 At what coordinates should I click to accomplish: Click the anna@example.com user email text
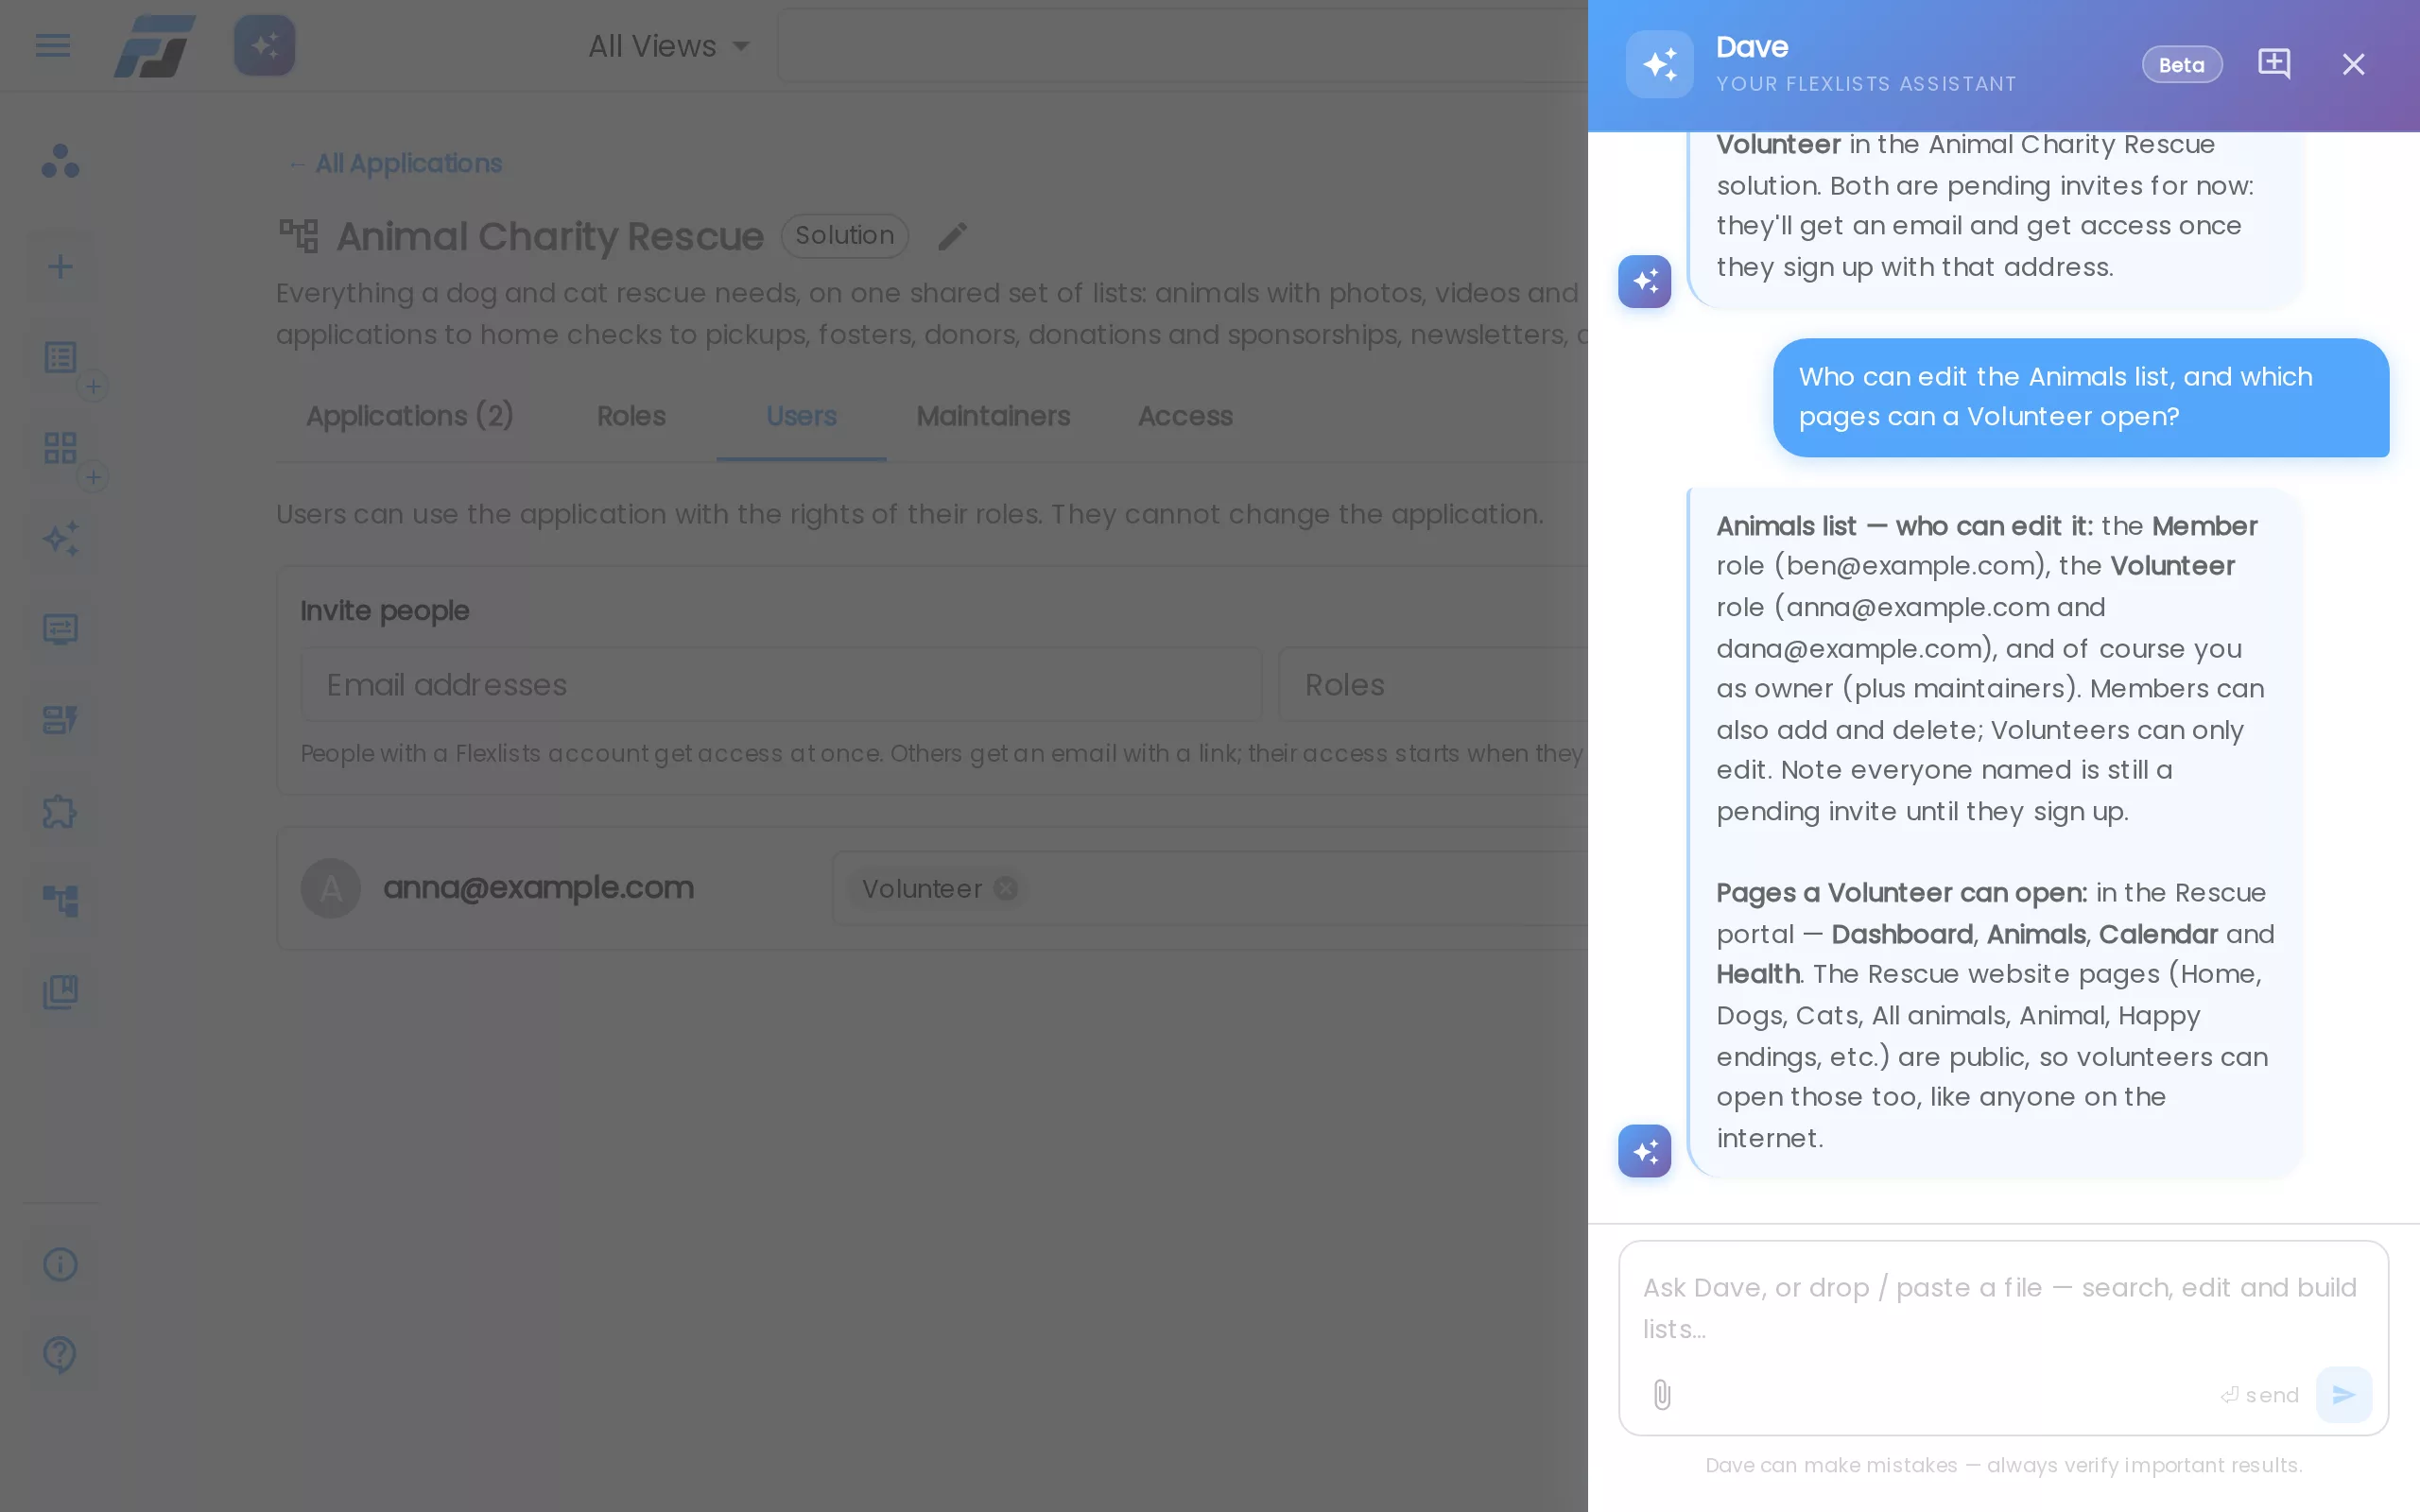[x=538, y=888]
